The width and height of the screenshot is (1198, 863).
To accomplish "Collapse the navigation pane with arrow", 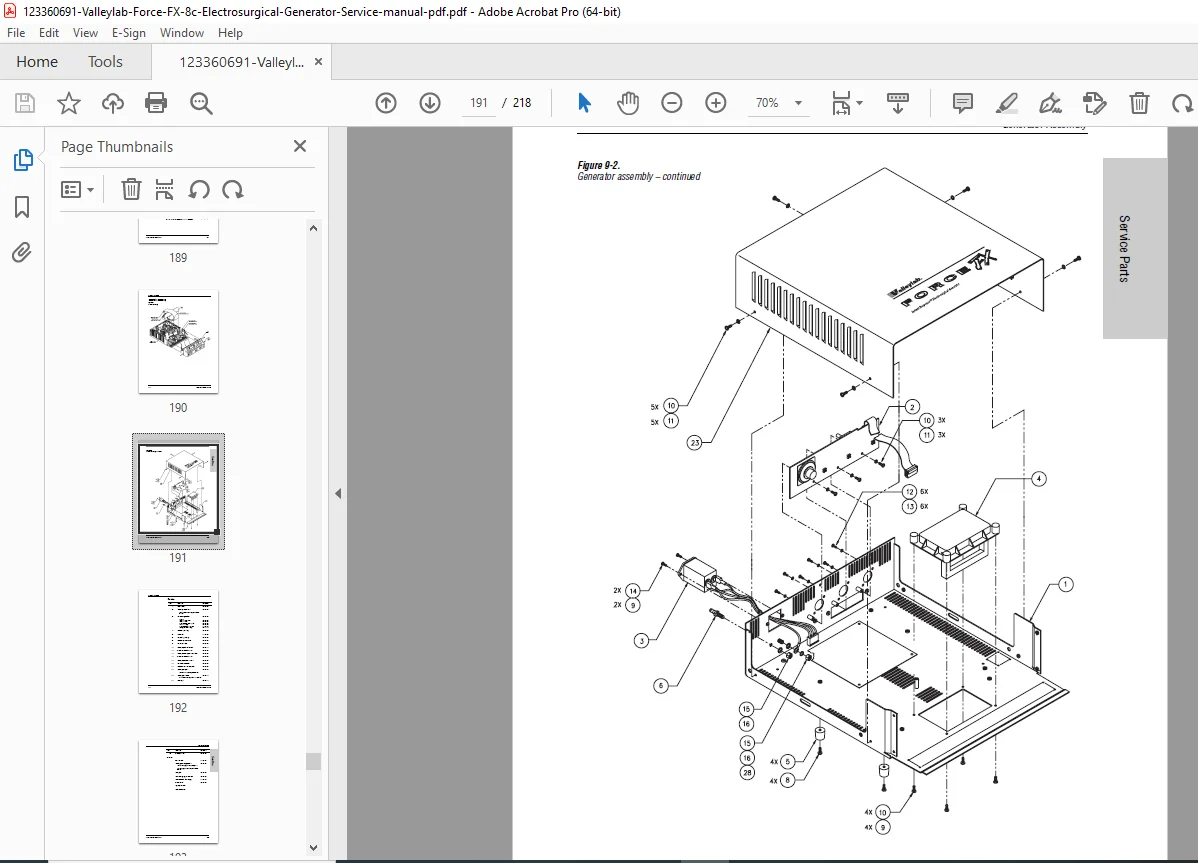I will click(x=338, y=493).
